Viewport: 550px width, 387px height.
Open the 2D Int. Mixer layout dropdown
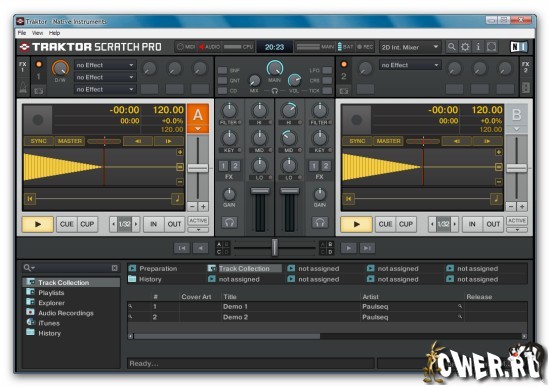click(x=410, y=47)
